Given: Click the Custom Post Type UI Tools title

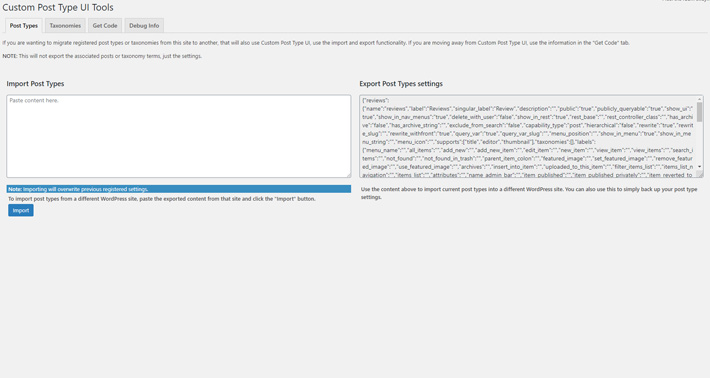Looking at the screenshot, I should click(x=58, y=8).
